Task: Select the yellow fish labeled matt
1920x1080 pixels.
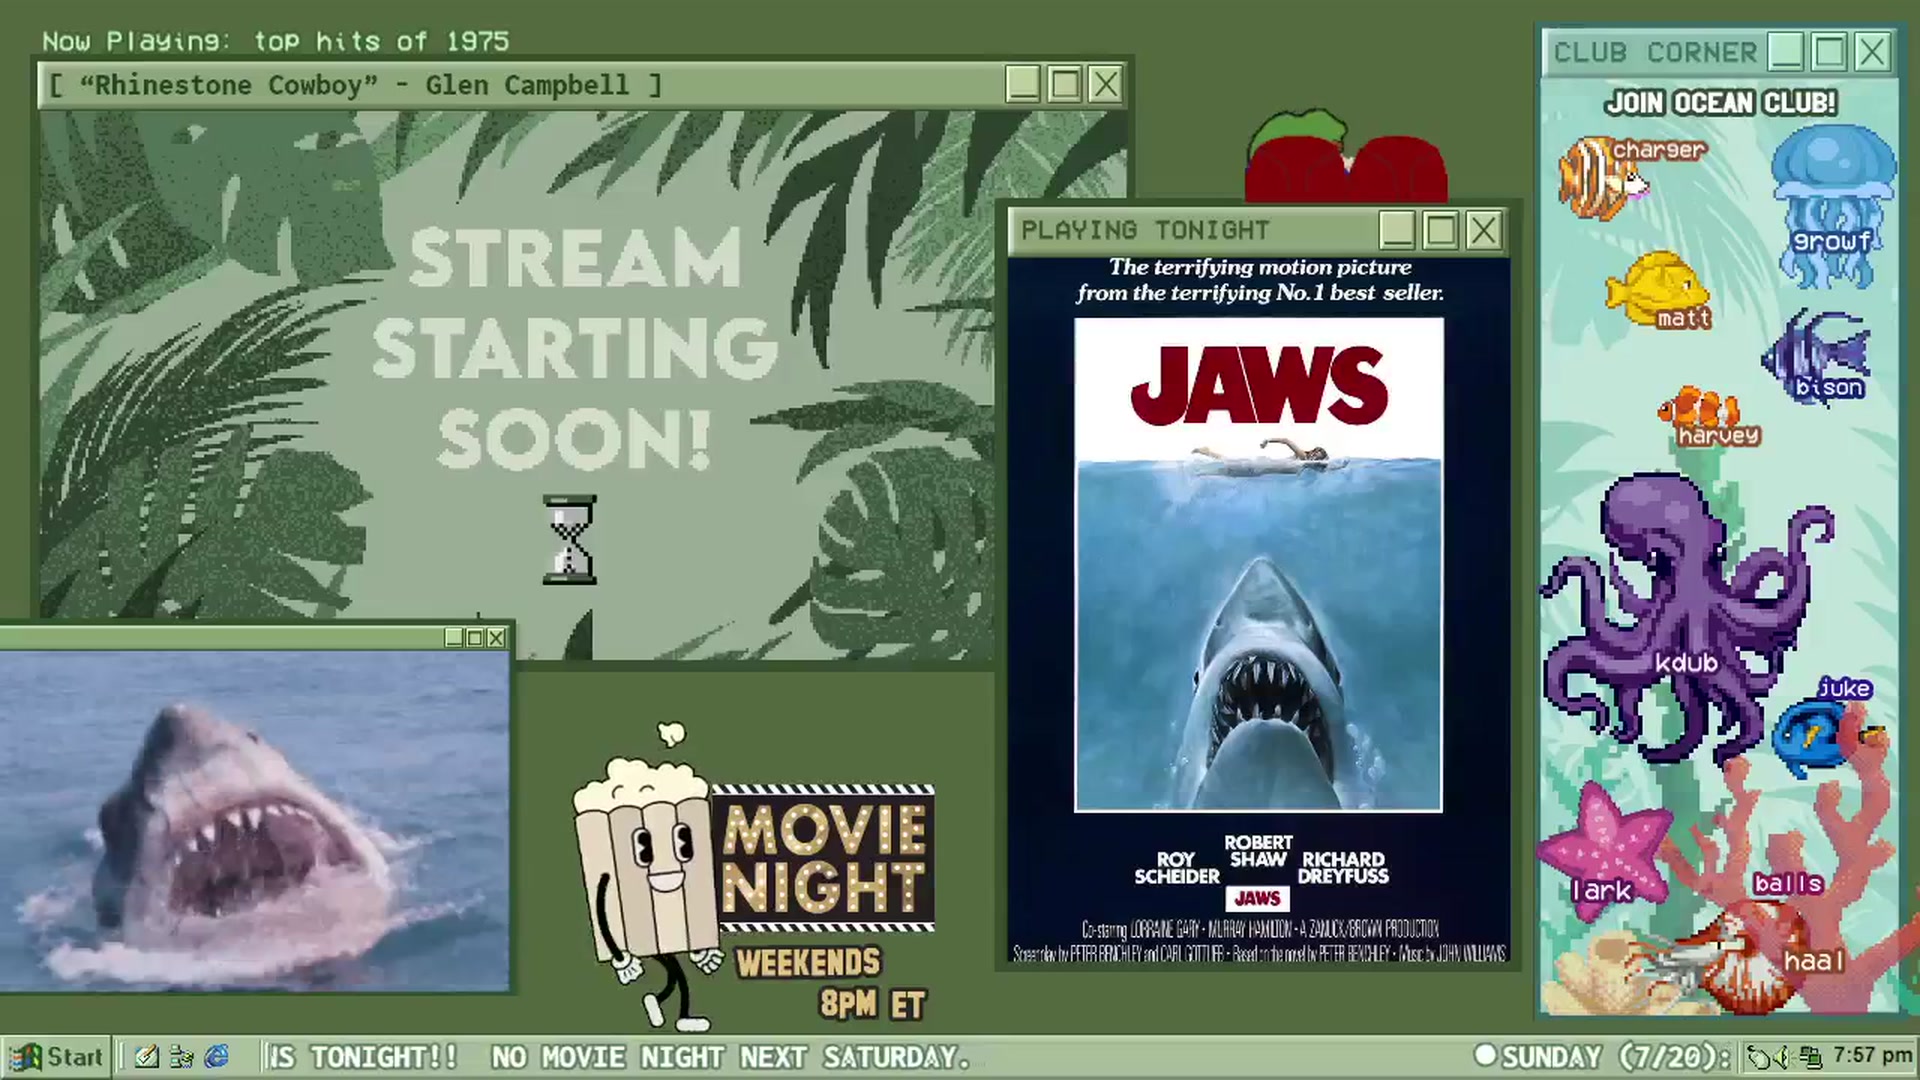Action: pyautogui.click(x=1658, y=288)
